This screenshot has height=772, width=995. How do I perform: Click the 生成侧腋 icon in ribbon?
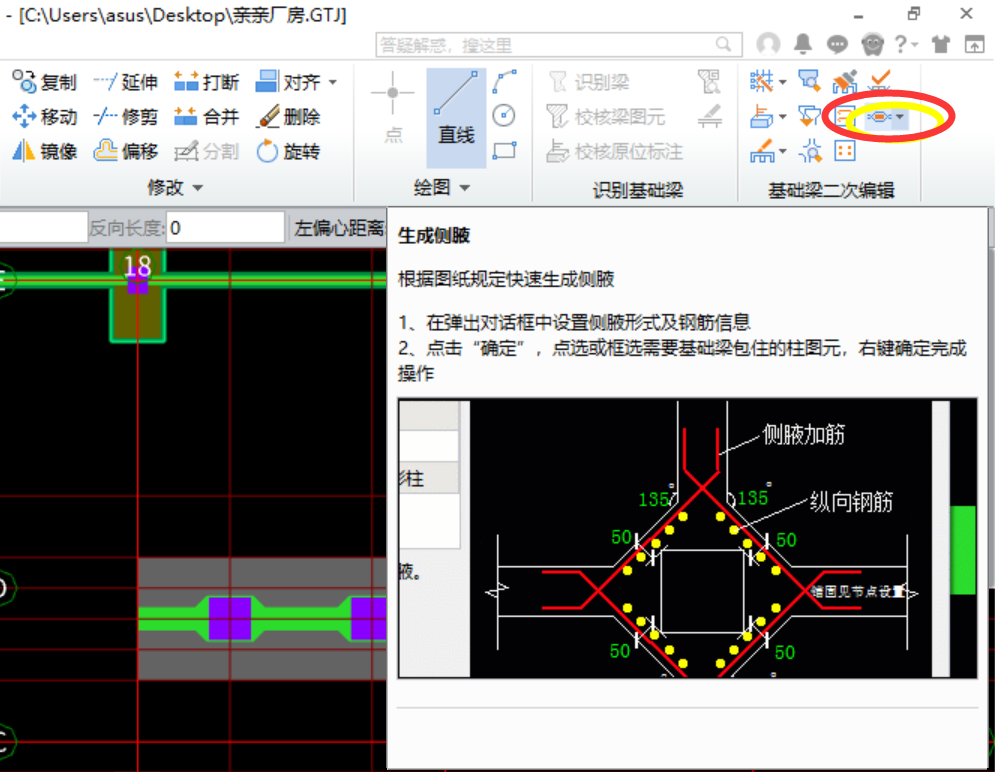pyautogui.click(x=878, y=117)
